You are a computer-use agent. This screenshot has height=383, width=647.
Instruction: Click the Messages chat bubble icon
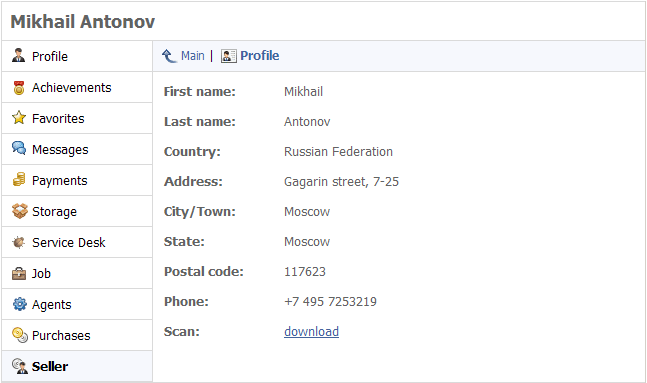tap(19, 148)
